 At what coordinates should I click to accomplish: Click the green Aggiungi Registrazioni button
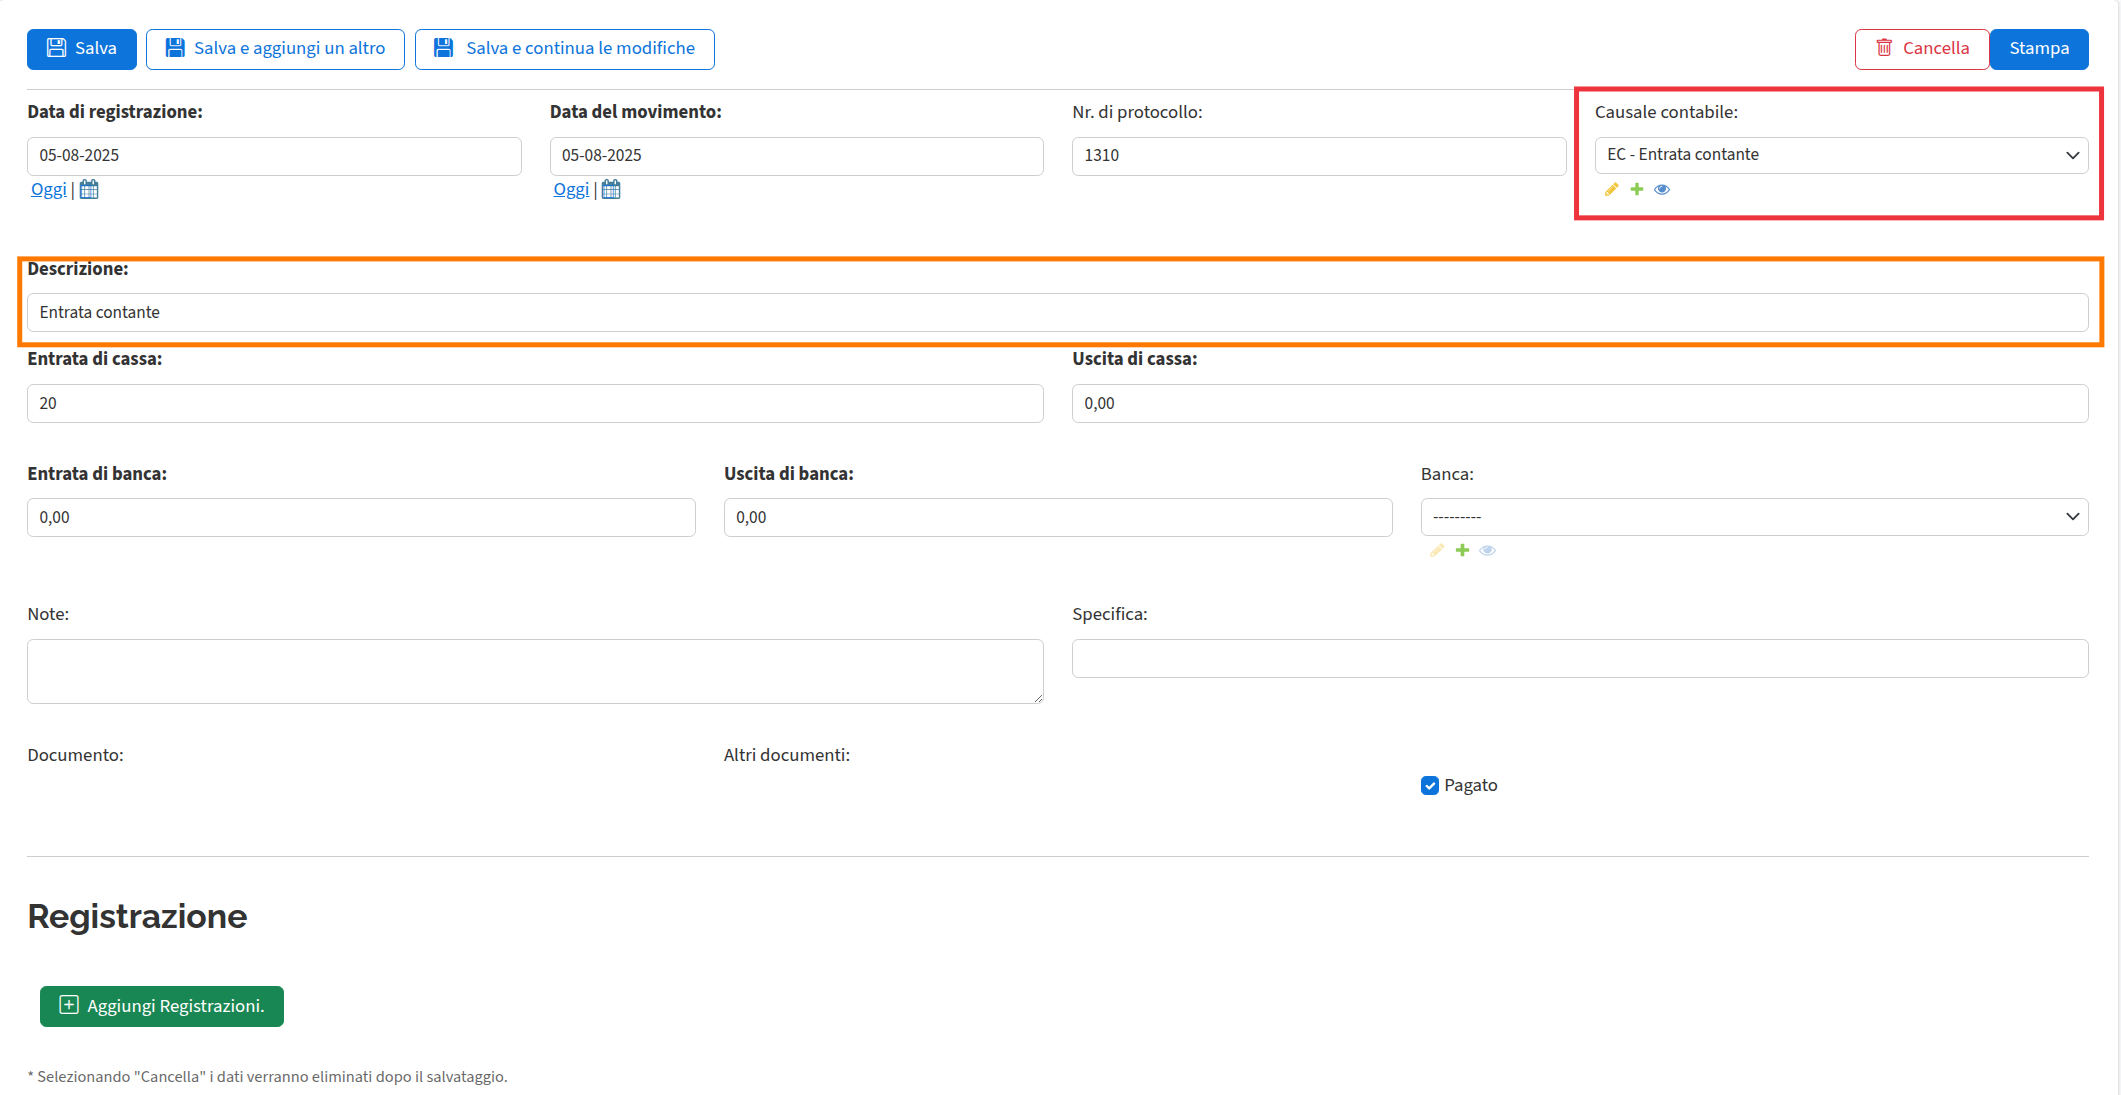pos(162,1006)
